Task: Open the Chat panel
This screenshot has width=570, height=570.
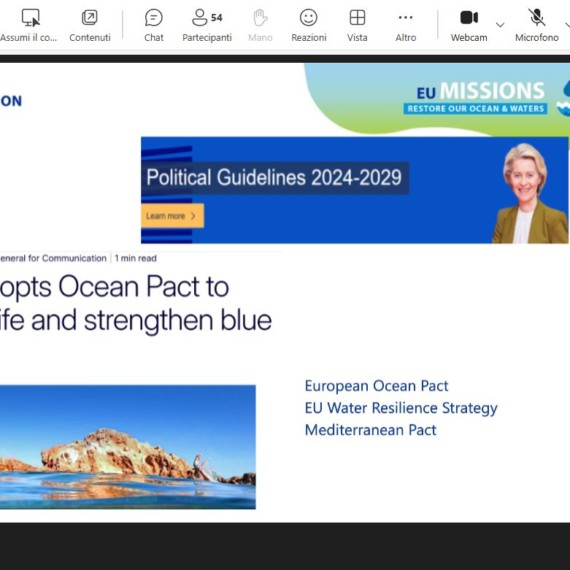Action: coord(154,25)
